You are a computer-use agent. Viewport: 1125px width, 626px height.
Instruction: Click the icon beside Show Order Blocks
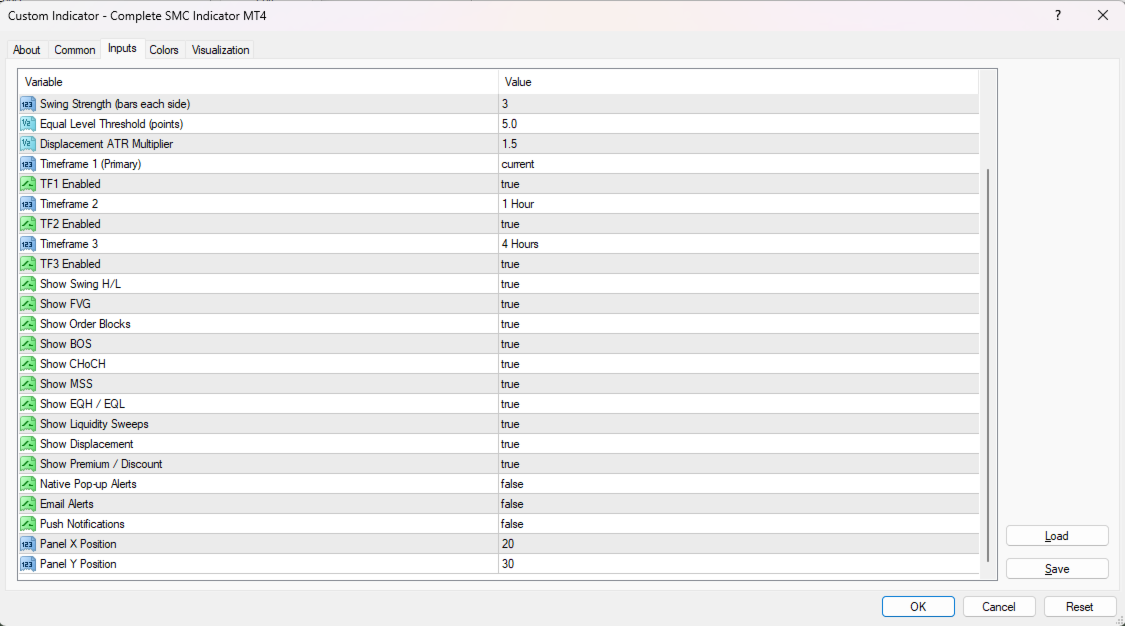pyautogui.click(x=27, y=324)
